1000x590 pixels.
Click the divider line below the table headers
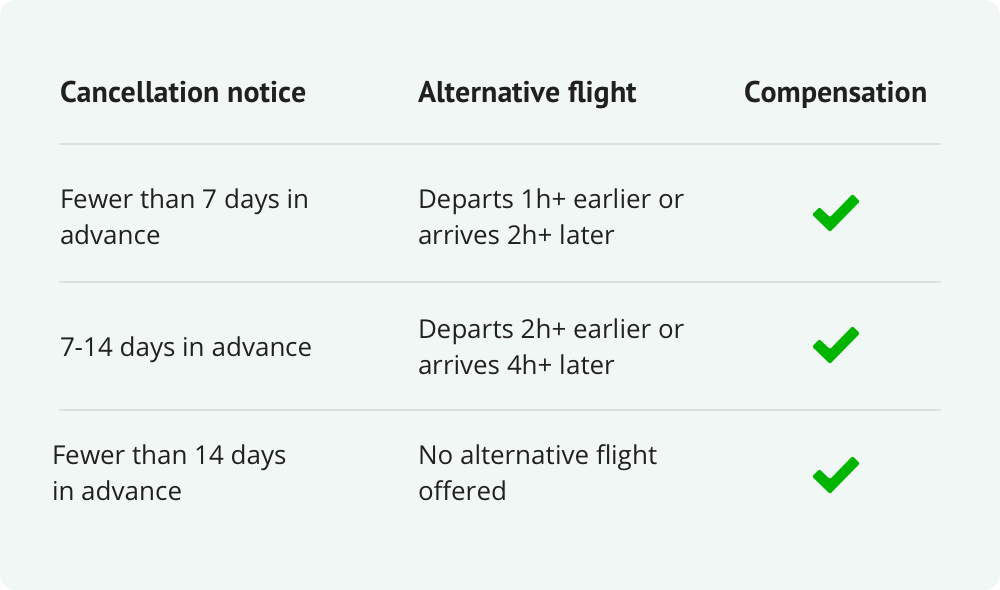[500, 144]
